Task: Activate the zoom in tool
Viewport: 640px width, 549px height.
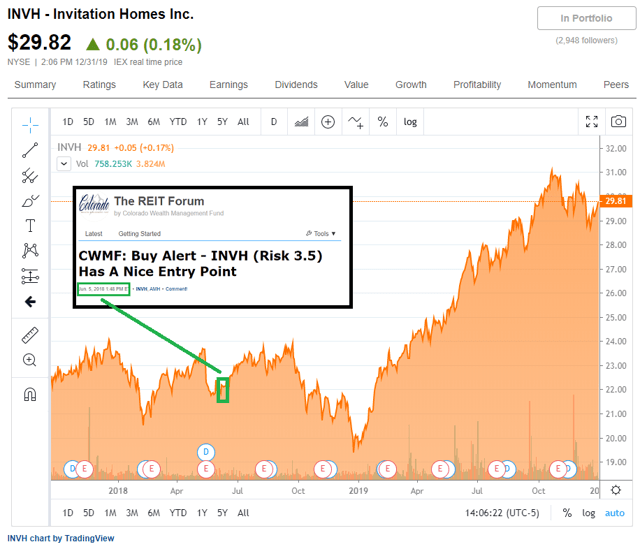Action: coord(30,360)
